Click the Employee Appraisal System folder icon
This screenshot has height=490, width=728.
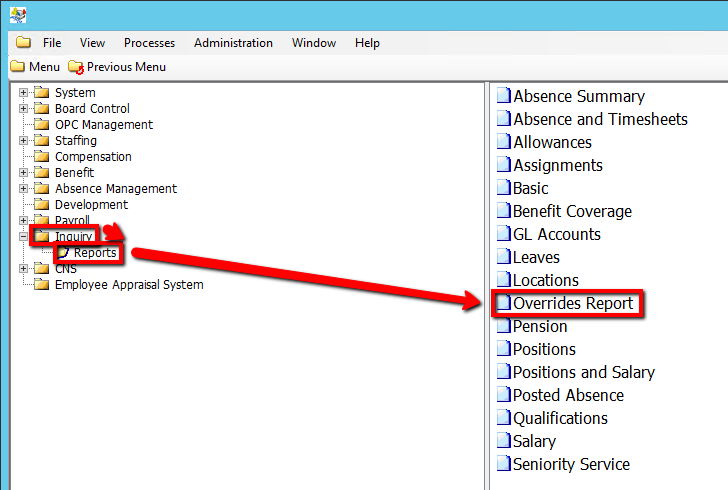pos(41,285)
